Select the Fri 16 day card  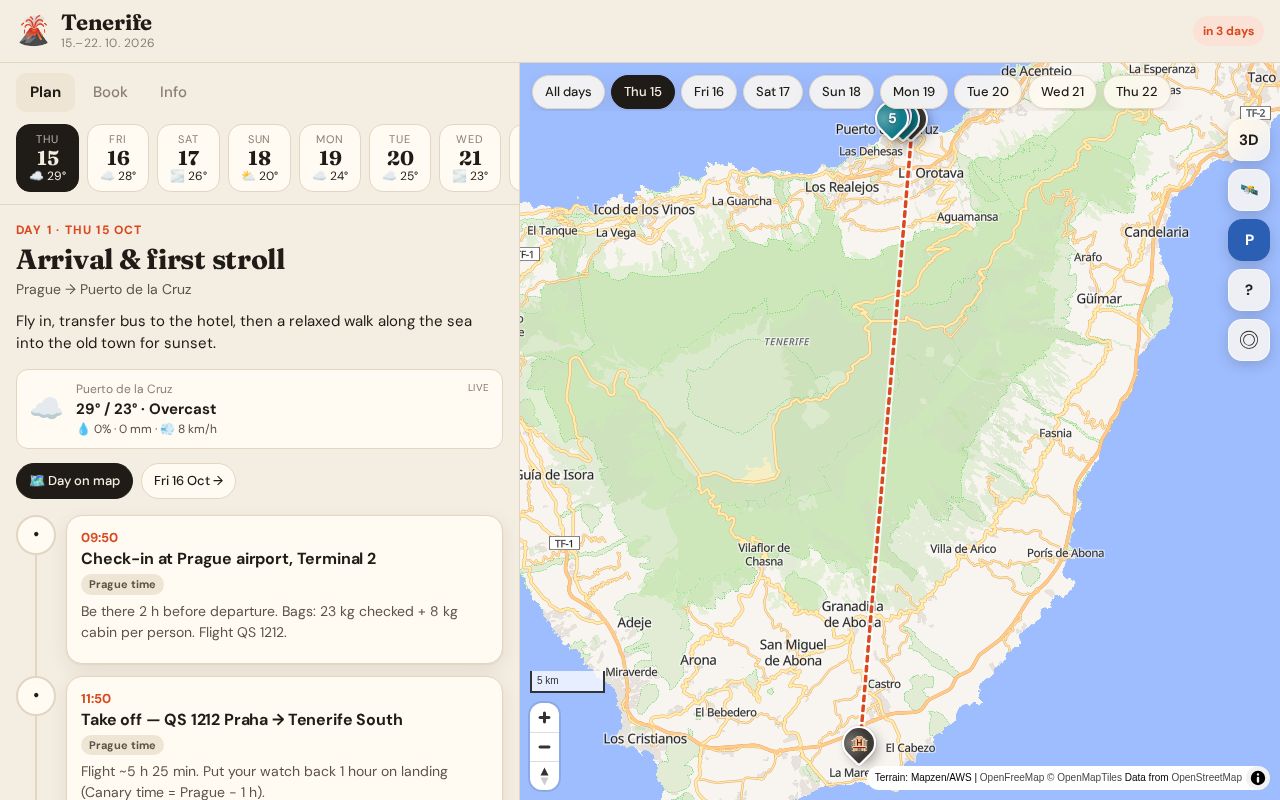[118, 158]
